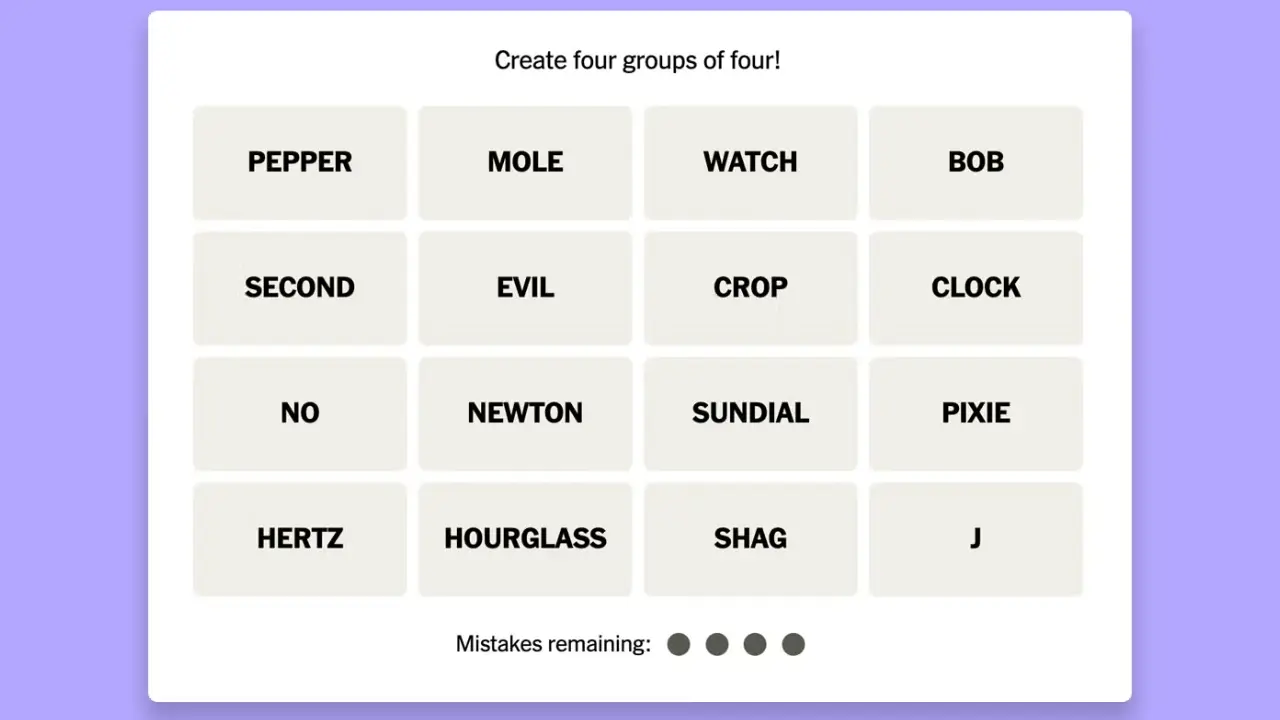The height and width of the screenshot is (720, 1280).
Task: Click the last mistakes remaining dot
Action: pos(793,645)
